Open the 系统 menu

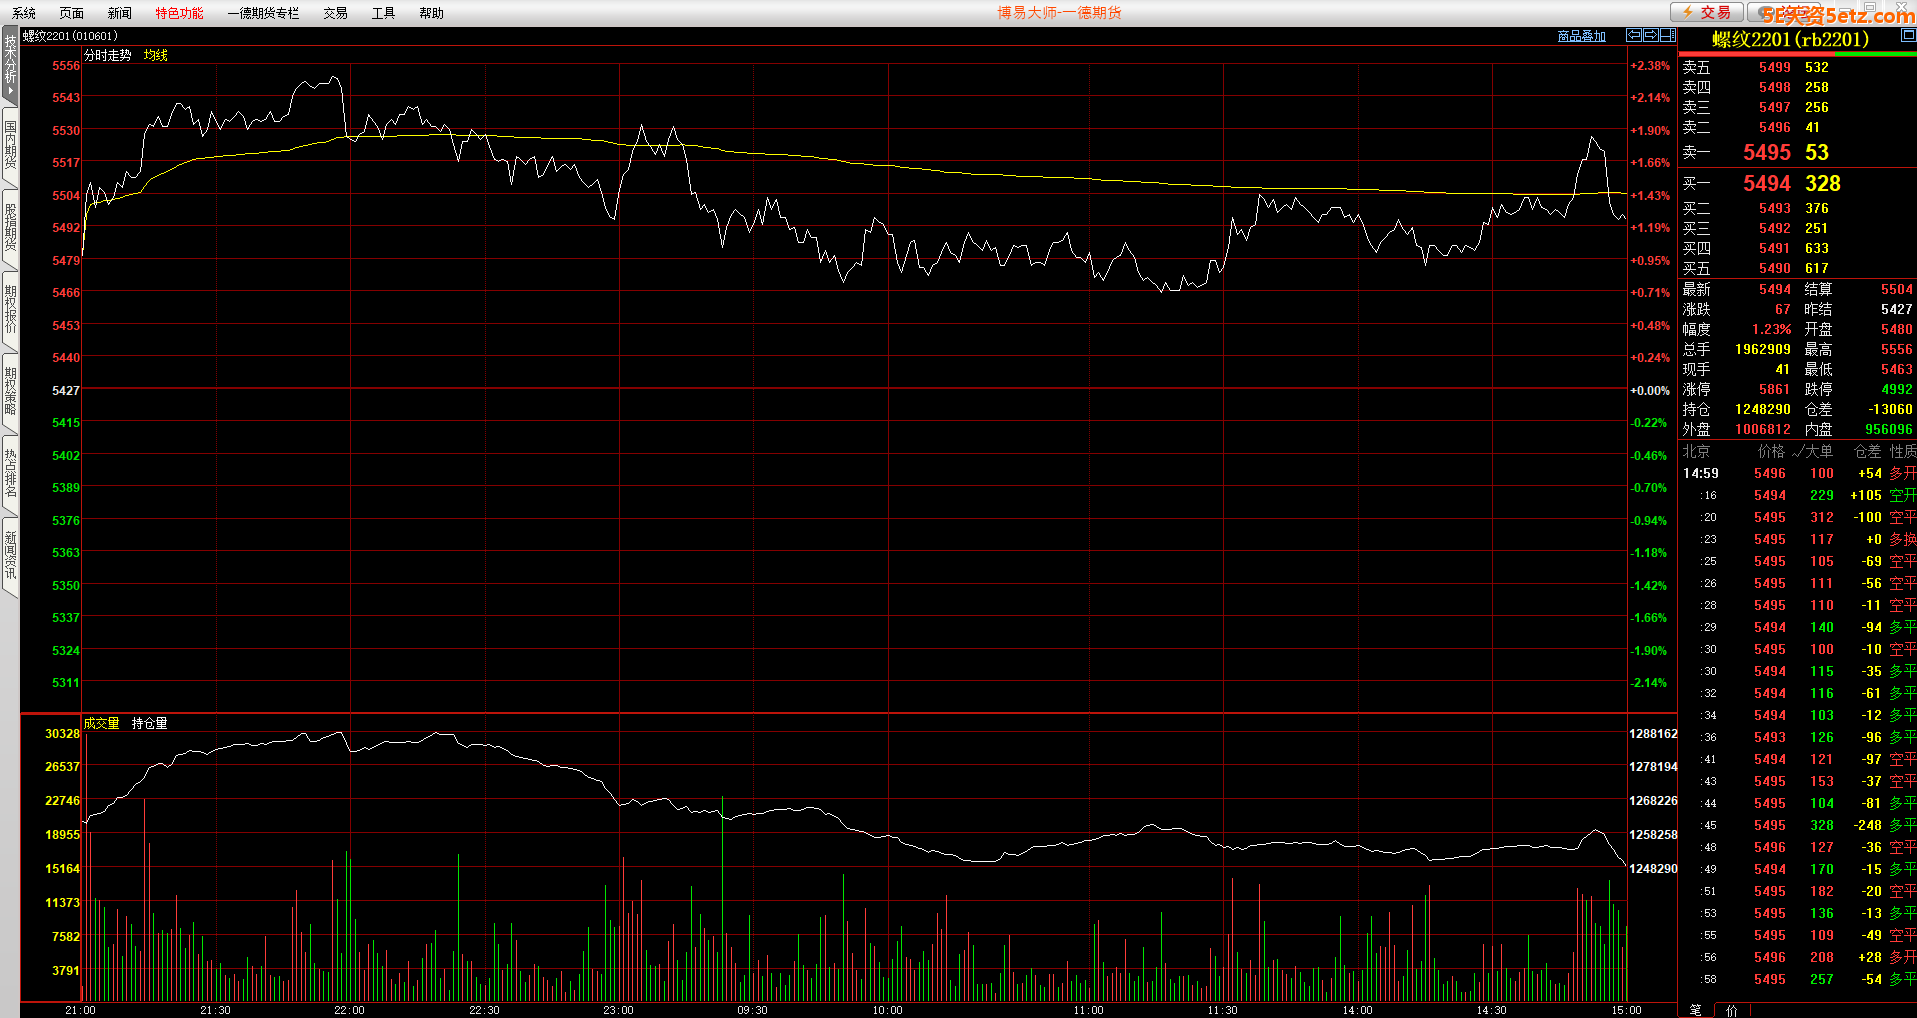(24, 13)
